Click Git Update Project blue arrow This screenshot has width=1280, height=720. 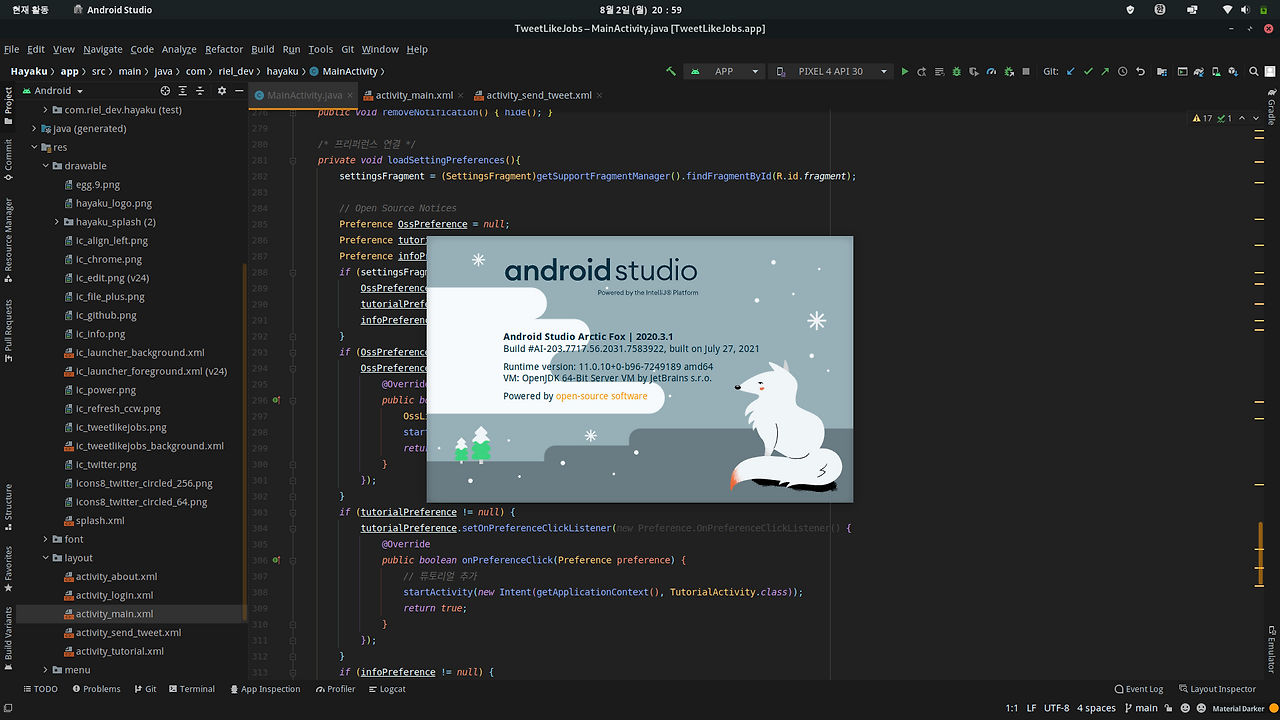click(x=1070, y=71)
